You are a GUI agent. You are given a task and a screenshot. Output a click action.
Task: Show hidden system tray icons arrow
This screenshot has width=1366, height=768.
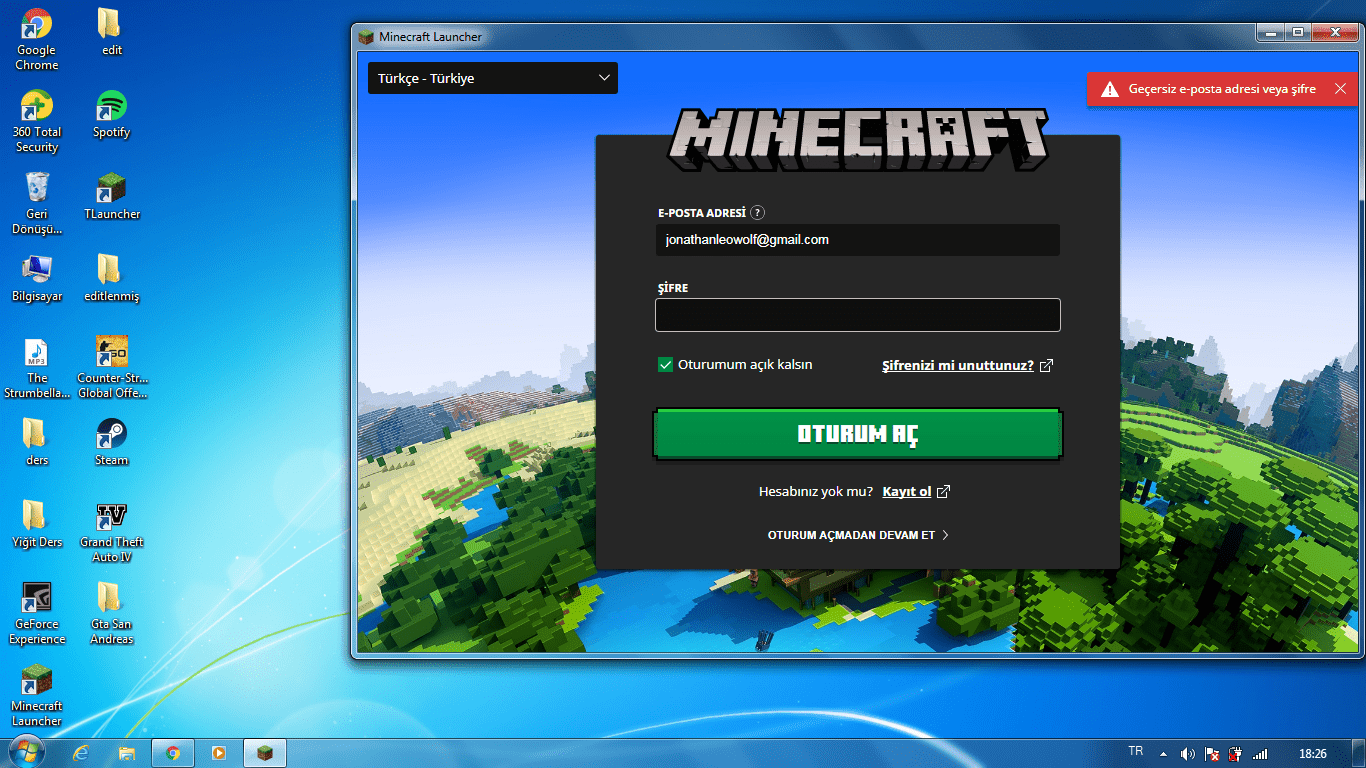[1163, 753]
